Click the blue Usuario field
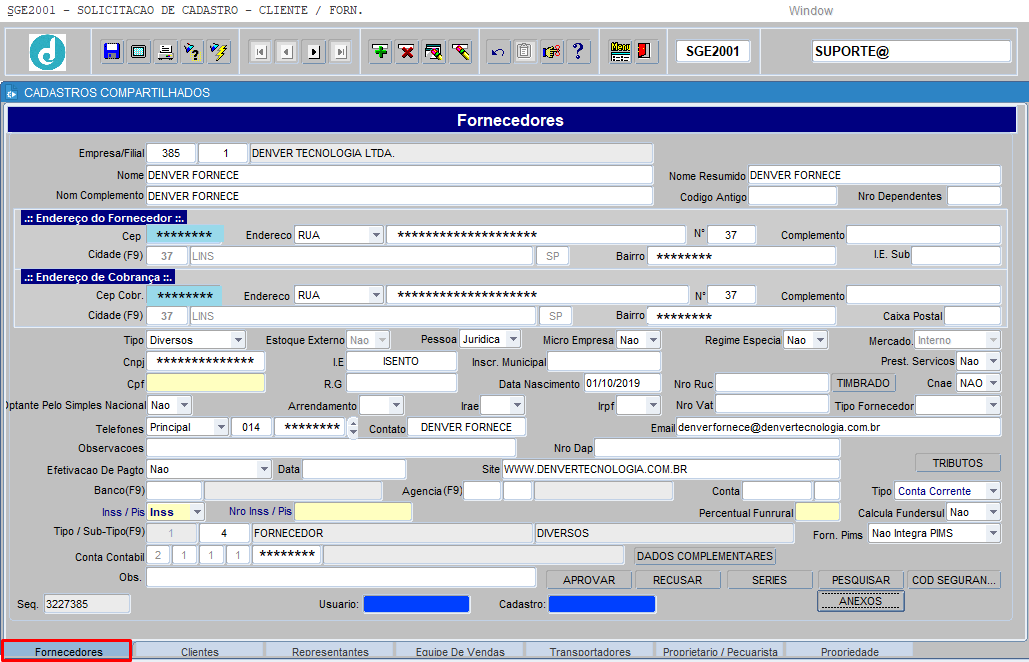This screenshot has height=662, width=1029. [416, 604]
